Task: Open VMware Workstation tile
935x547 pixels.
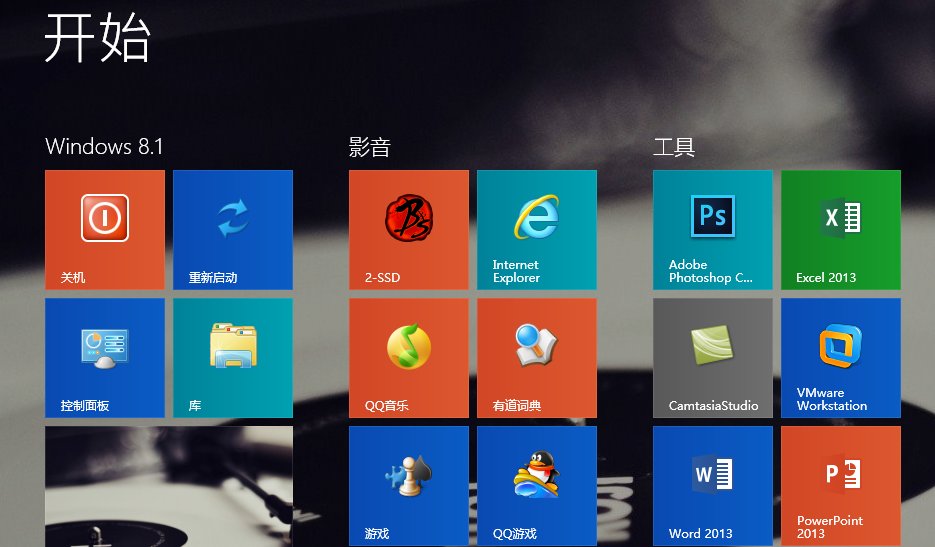Action: (x=841, y=358)
